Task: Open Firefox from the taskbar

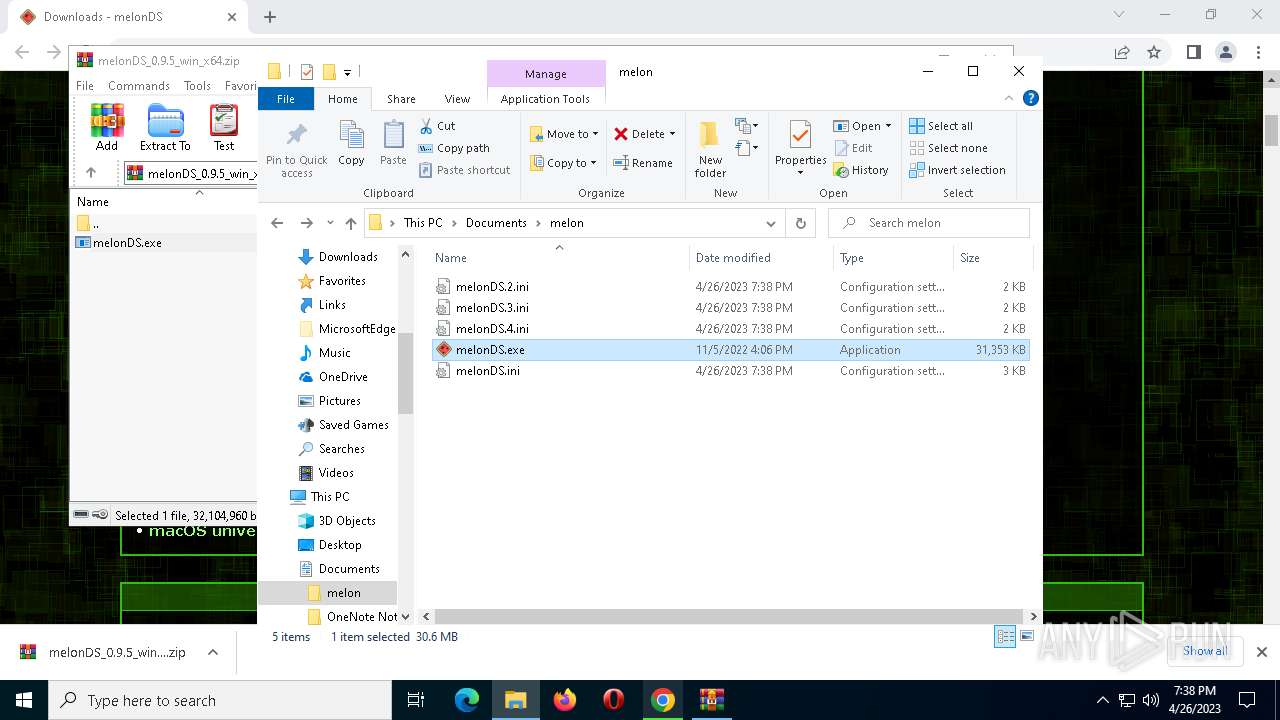Action: (x=565, y=700)
